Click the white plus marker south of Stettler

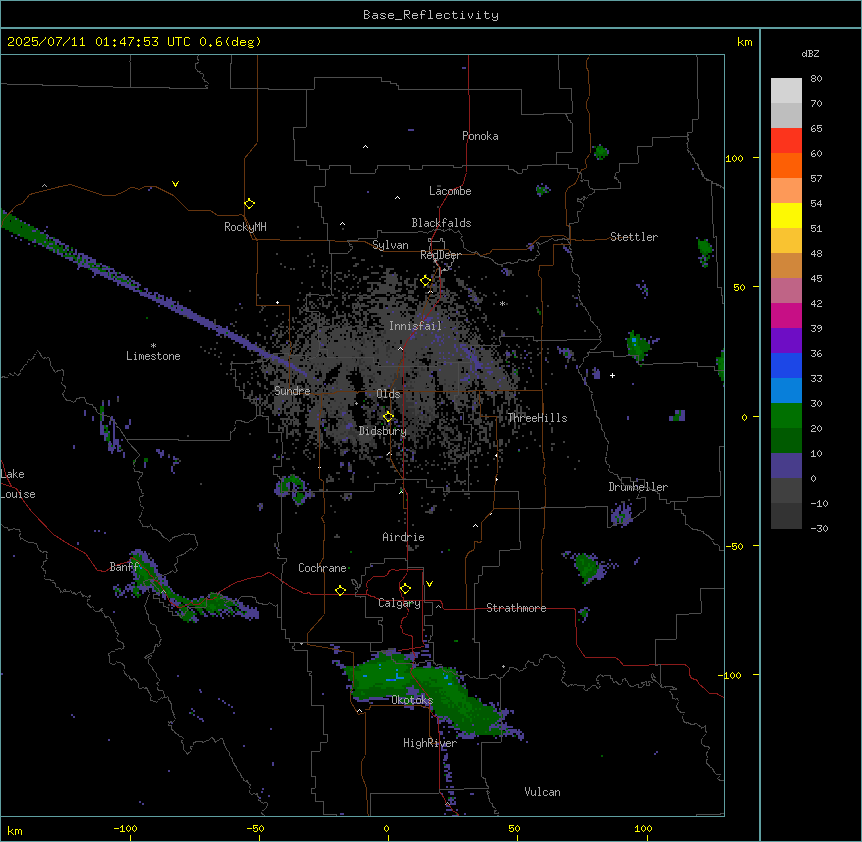(x=612, y=375)
